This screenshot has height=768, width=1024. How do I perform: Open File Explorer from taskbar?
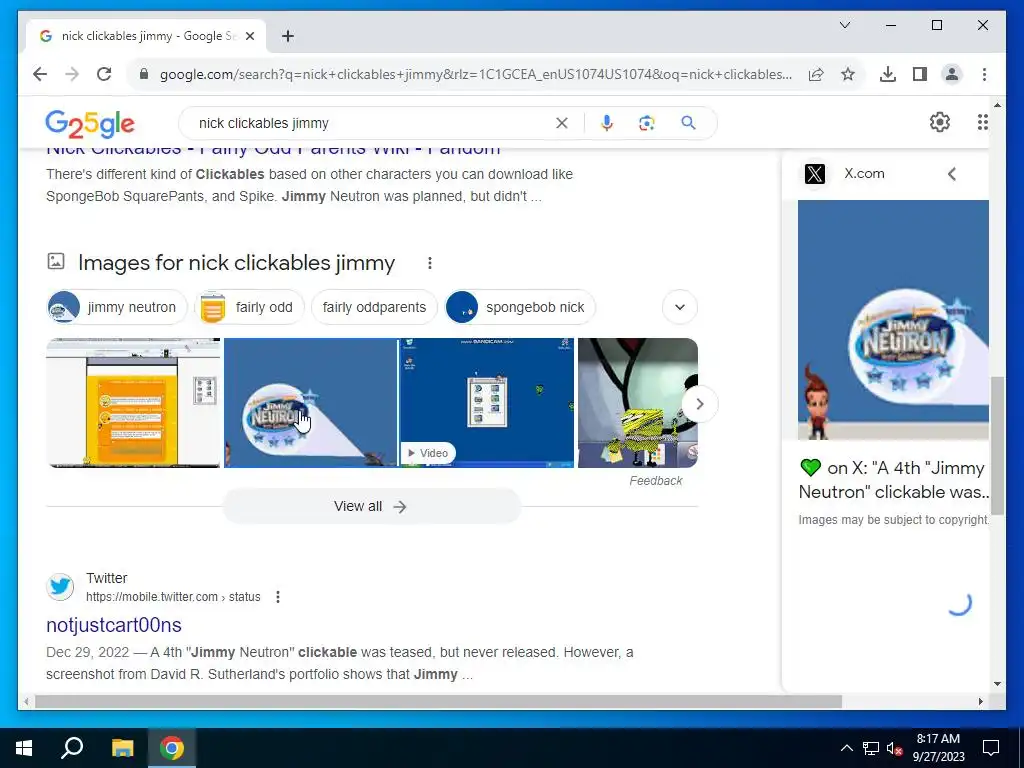coord(122,748)
